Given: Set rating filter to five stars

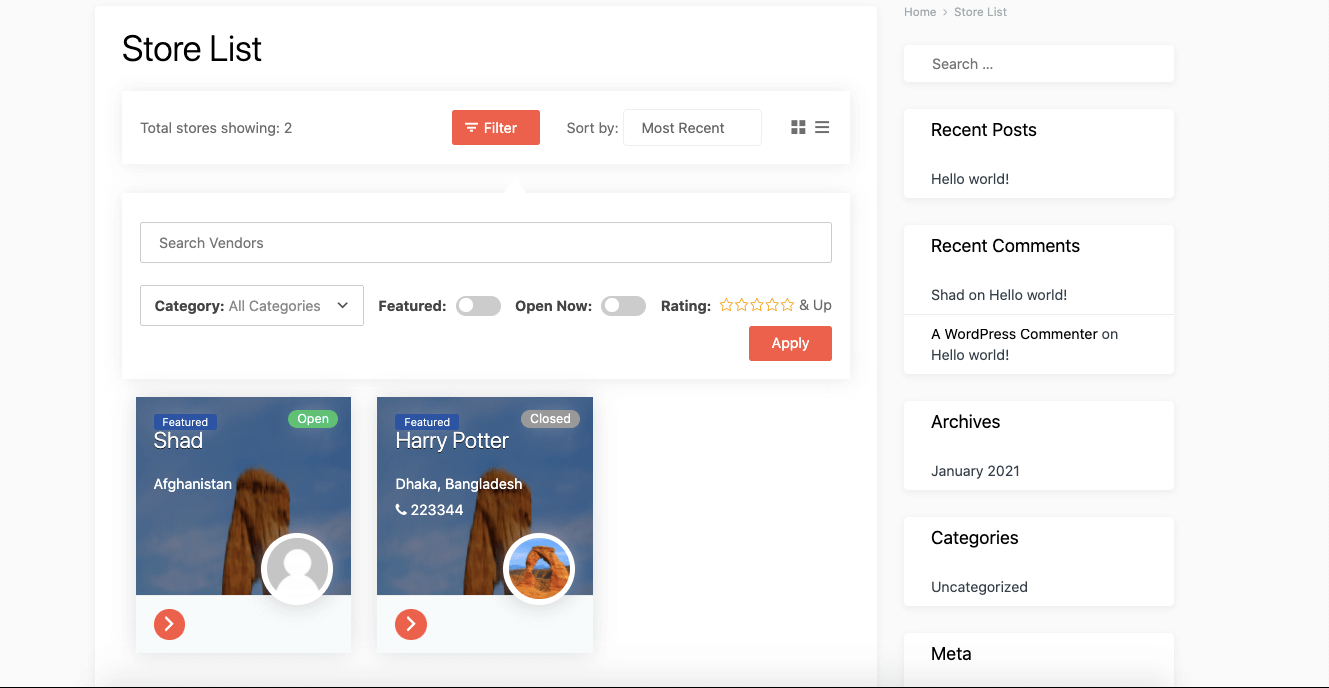Looking at the screenshot, I should point(789,304).
